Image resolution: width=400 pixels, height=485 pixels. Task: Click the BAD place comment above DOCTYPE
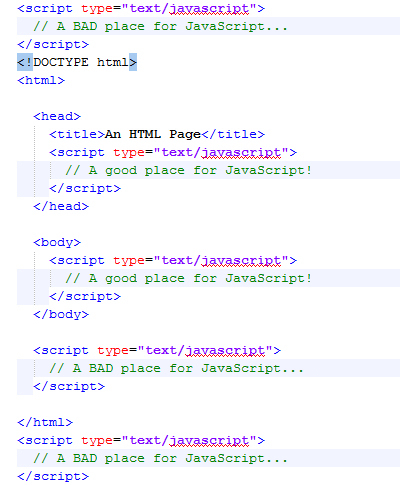160,26
